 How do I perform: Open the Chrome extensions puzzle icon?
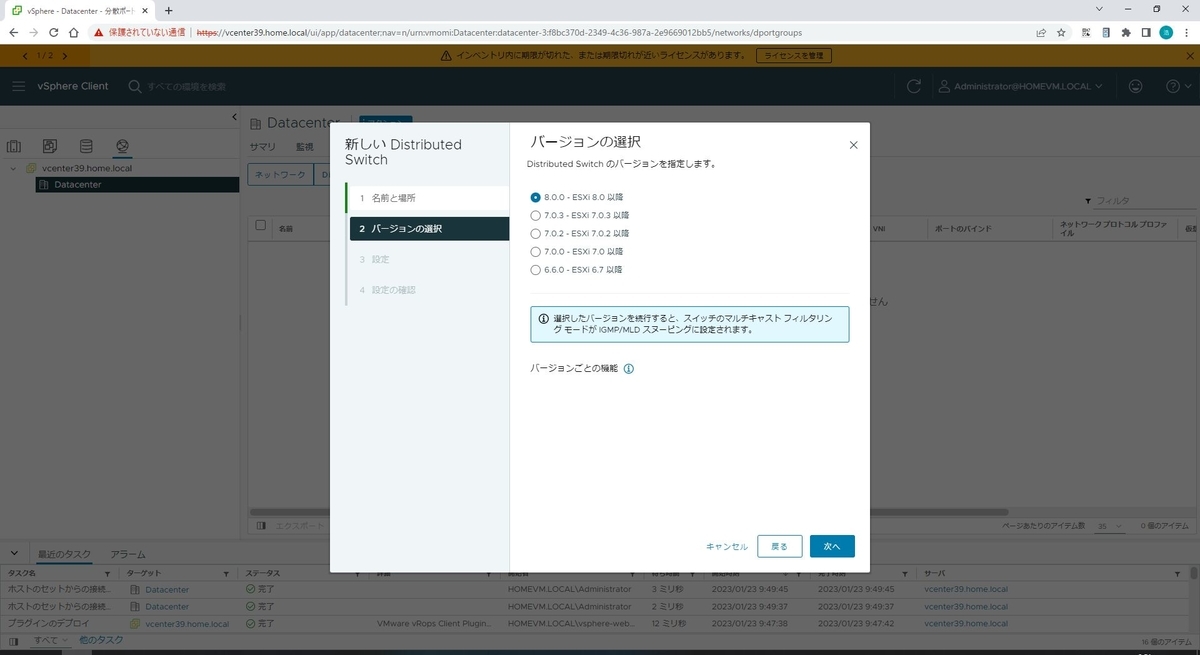[1125, 32]
